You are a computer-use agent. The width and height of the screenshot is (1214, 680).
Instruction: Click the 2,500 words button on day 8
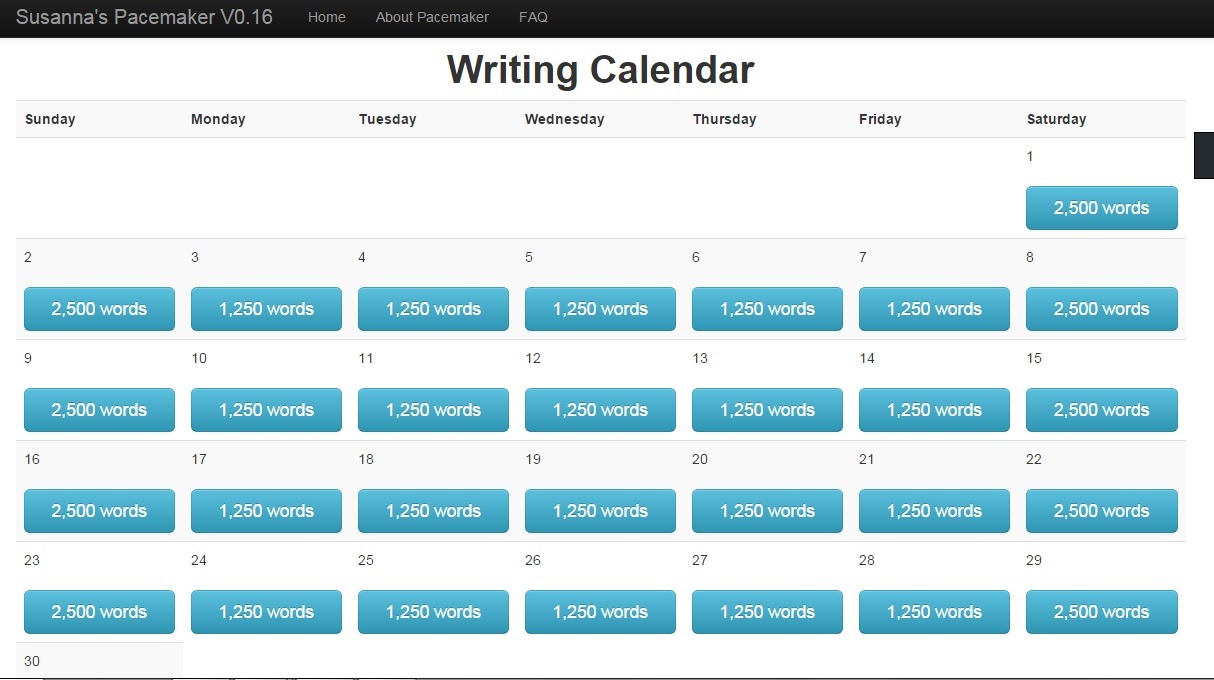click(1101, 309)
